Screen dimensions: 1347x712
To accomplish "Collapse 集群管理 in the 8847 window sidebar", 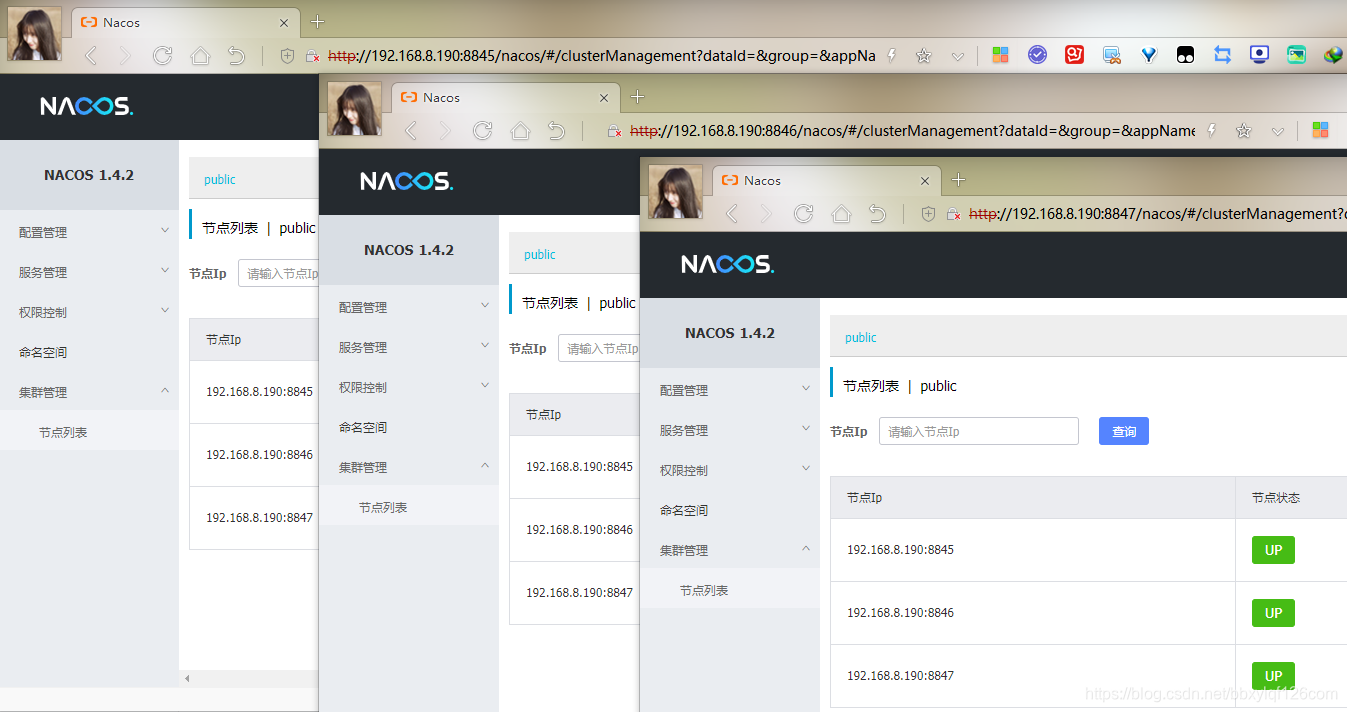I will (730, 550).
